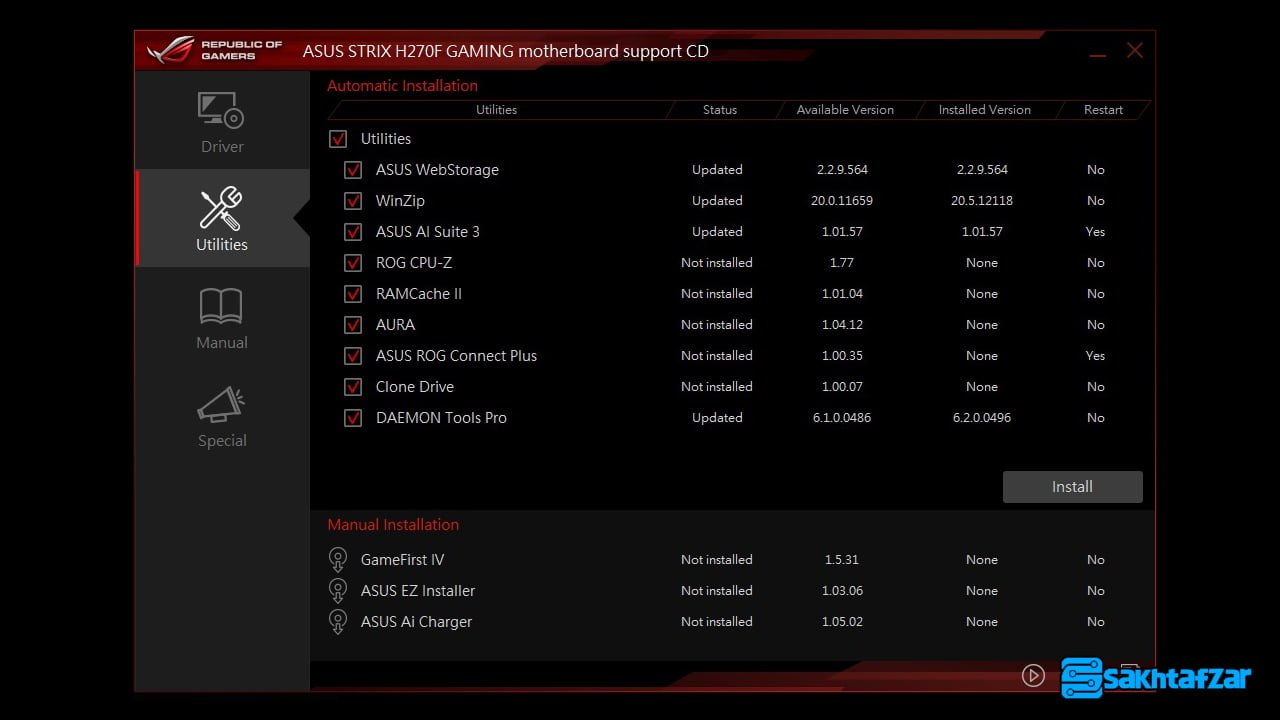This screenshot has width=1280, height=720.
Task: Toggle the DAEMON Tools Pro checkbox
Action: 353,418
